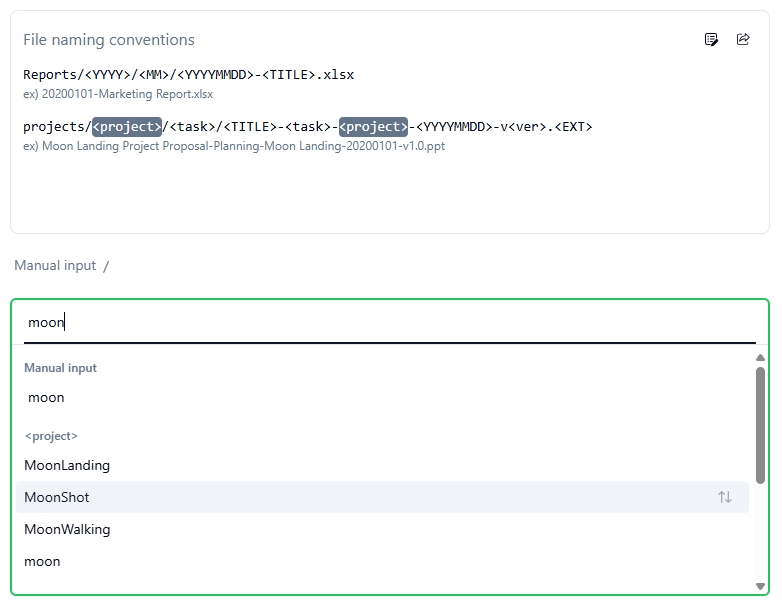
Task: Click the Moon Landing Project Proposal example text
Action: [234, 146]
